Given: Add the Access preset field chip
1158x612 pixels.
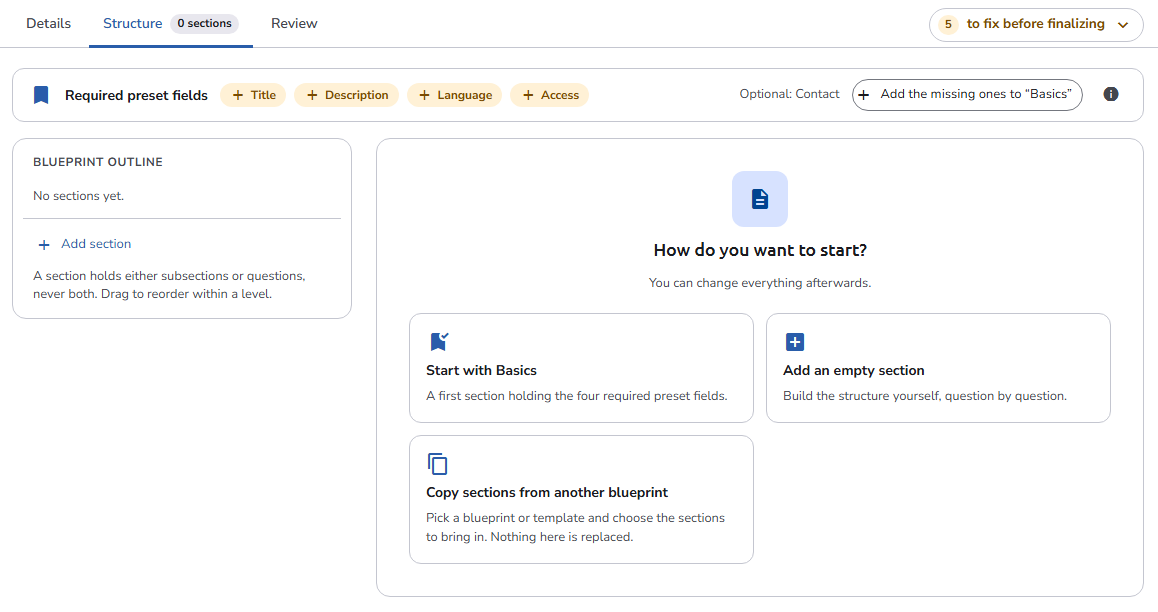Looking at the screenshot, I should [x=549, y=95].
